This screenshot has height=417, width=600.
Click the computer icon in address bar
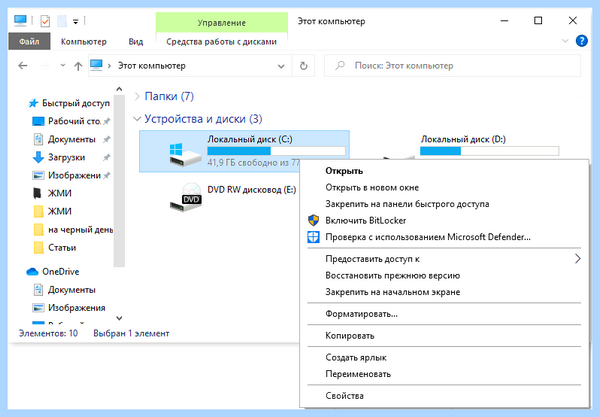[96, 65]
